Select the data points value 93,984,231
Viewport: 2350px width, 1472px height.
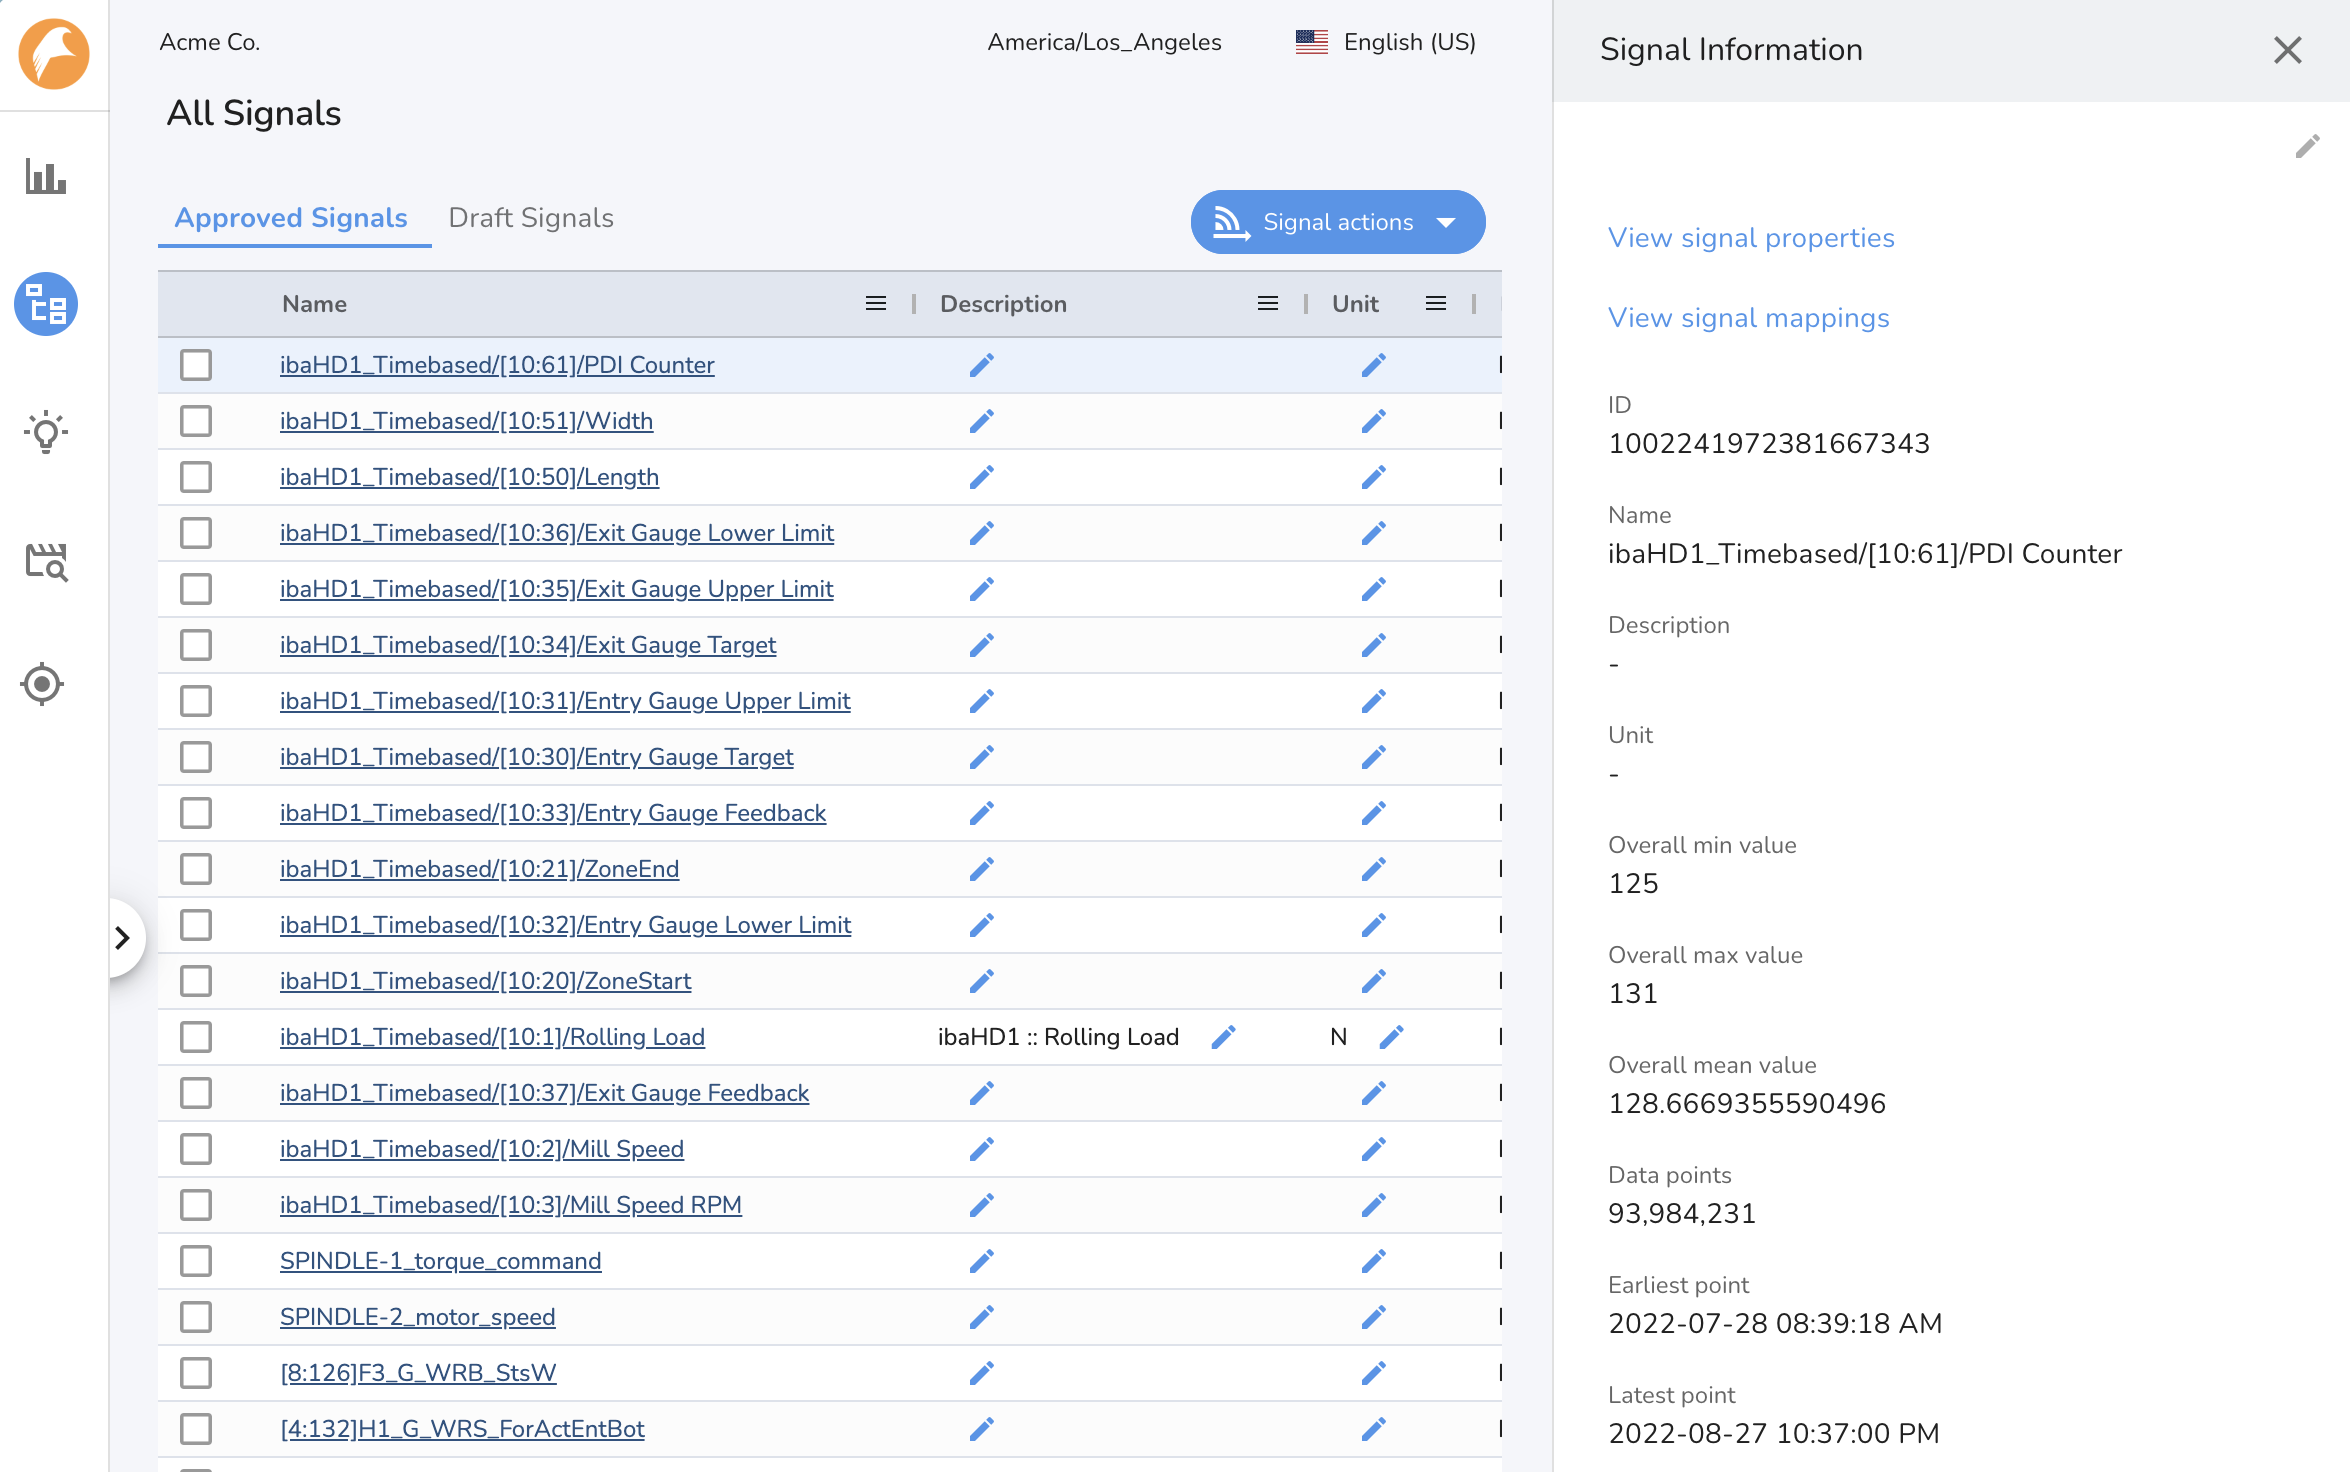coord(1682,1214)
